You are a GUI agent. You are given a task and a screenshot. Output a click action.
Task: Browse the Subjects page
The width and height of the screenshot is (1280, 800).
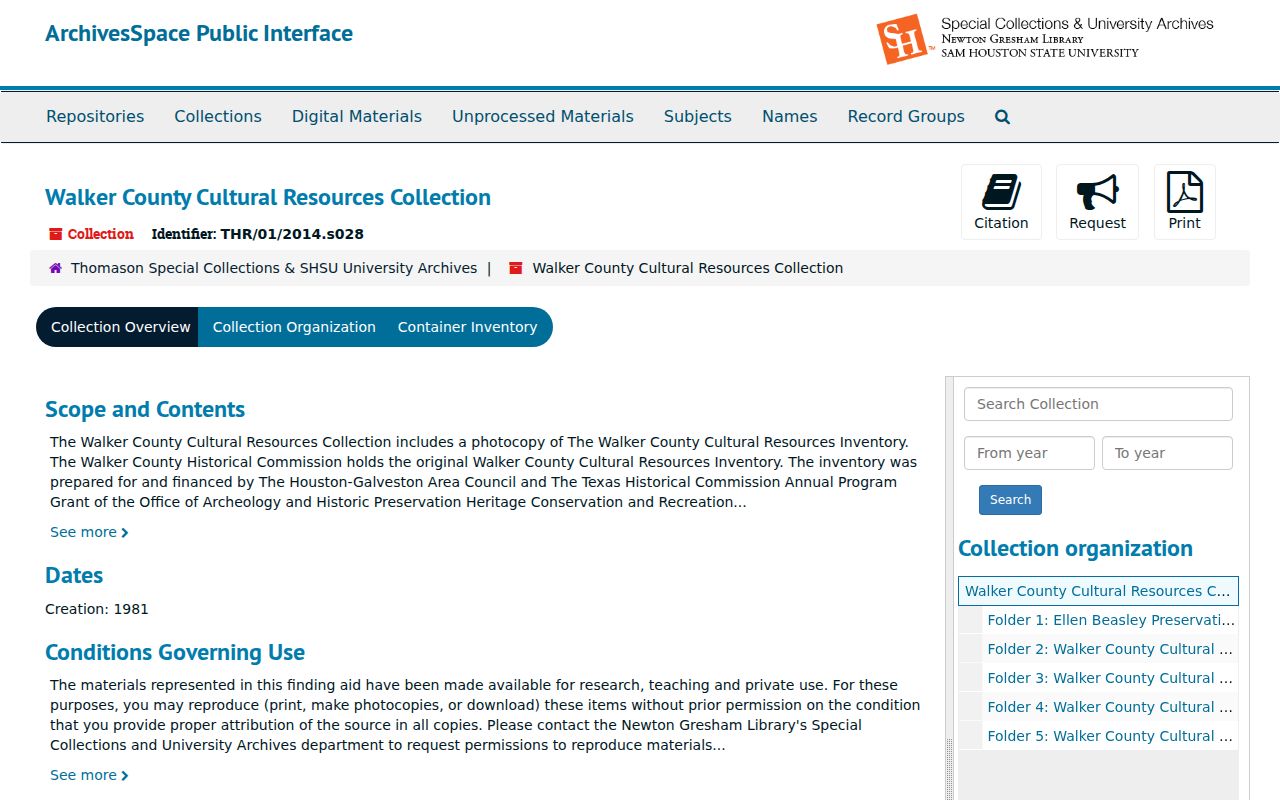point(698,117)
